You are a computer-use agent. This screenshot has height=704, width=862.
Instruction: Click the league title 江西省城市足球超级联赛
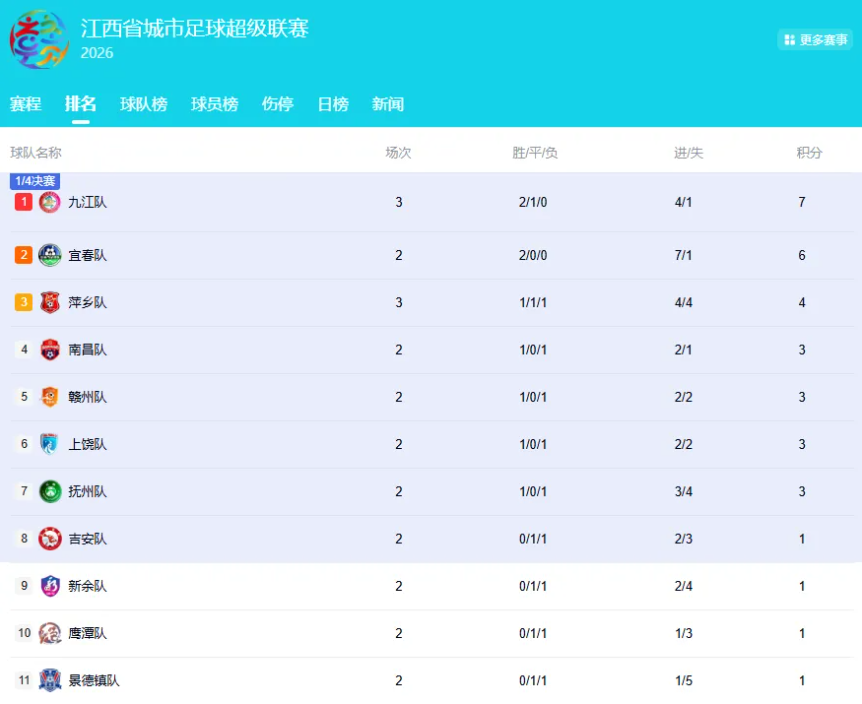click(x=195, y=28)
